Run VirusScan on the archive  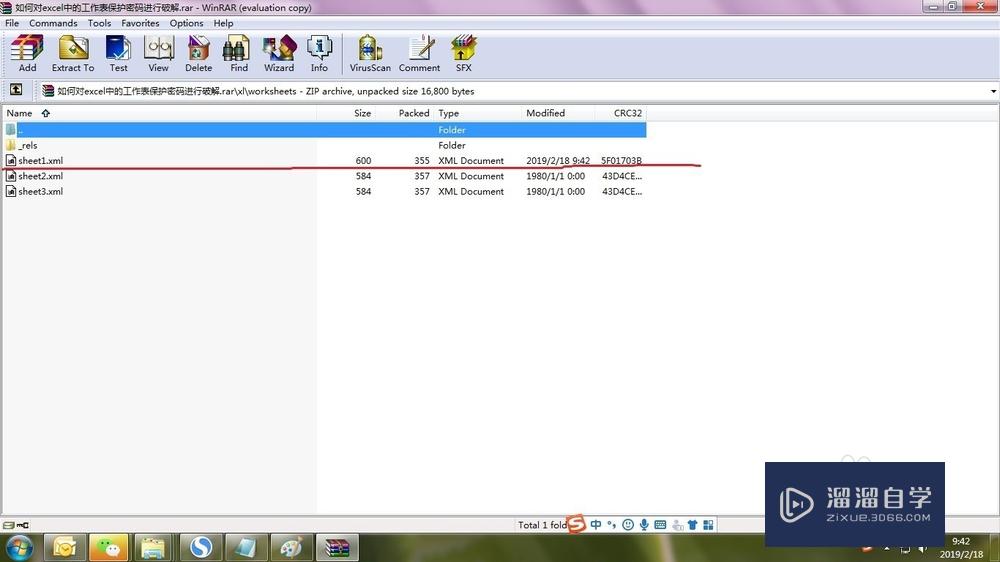pos(370,54)
